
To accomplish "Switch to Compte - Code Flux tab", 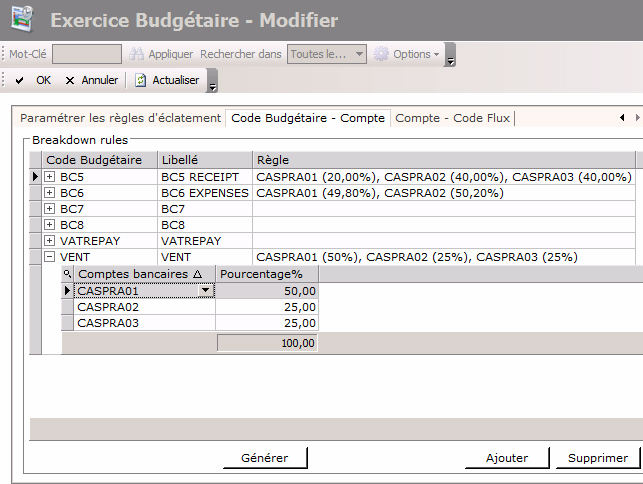I will click(452, 118).
